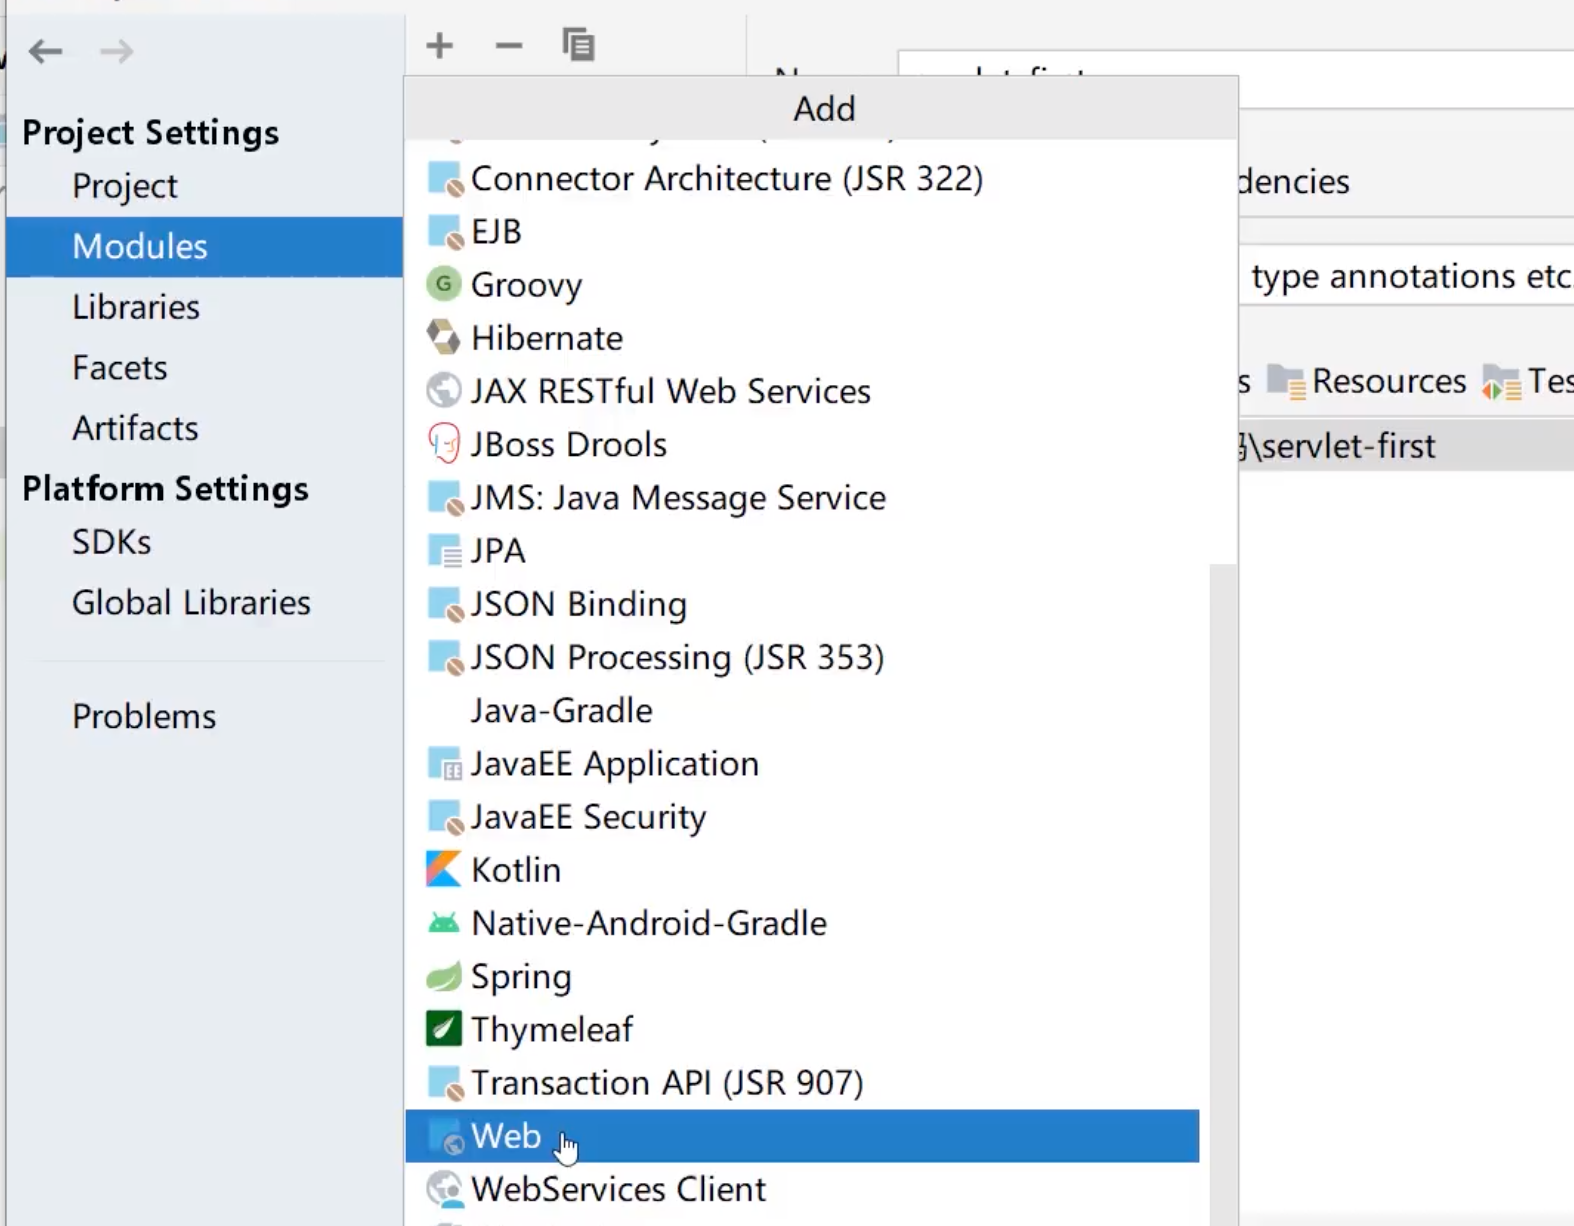
Task: Click the add (plus) icon
Action: 439,46
